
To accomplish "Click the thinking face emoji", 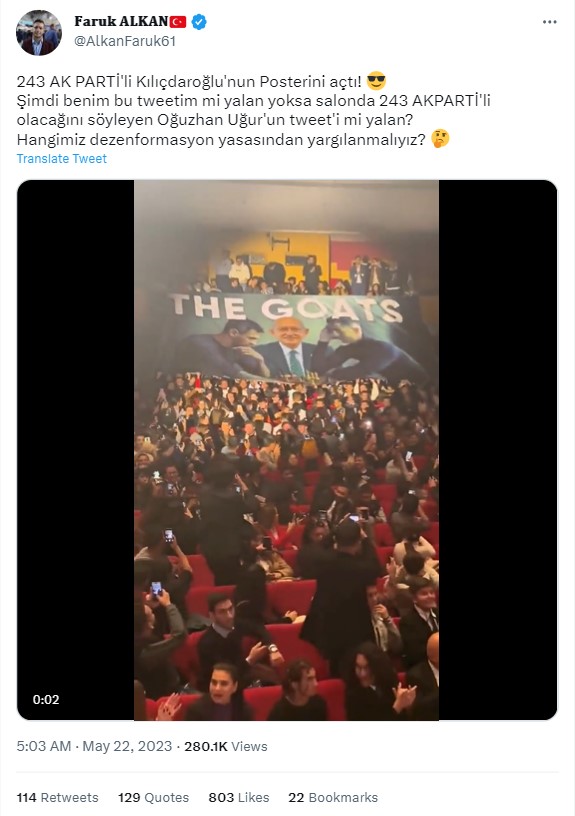I will pyautogui.click(x=440, y=139).
